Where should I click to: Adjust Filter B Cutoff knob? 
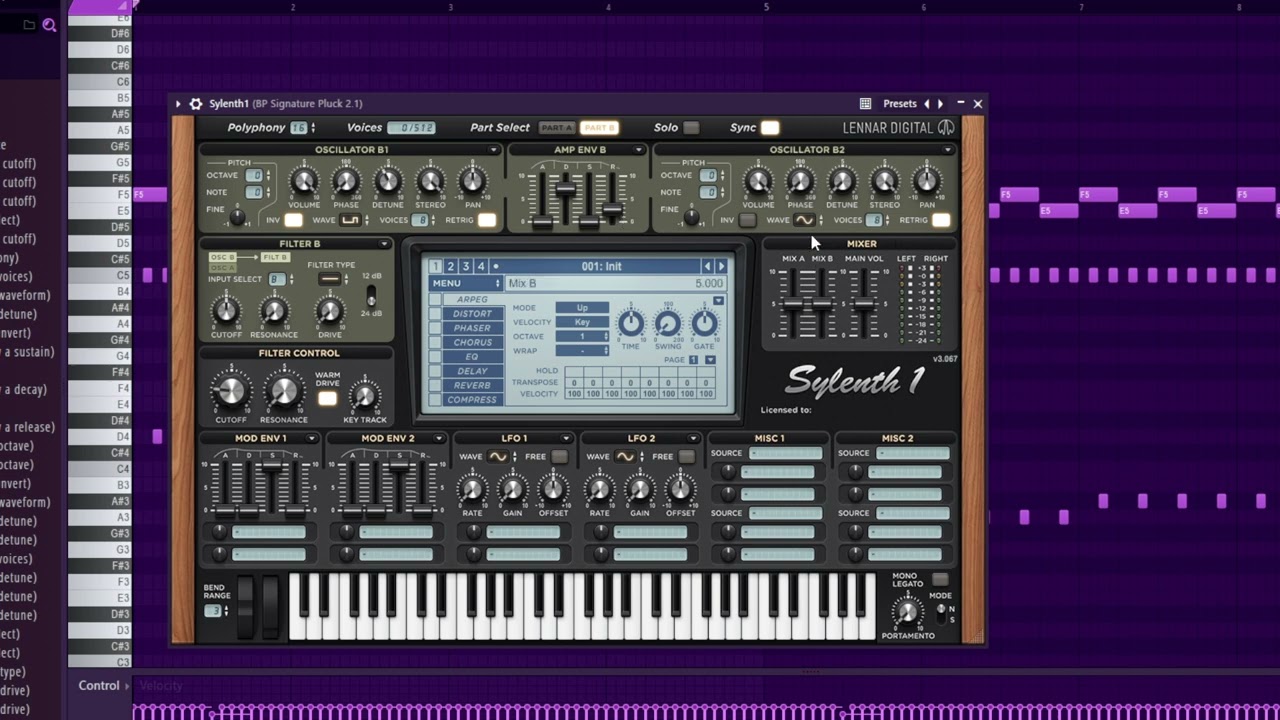(227, 311)
